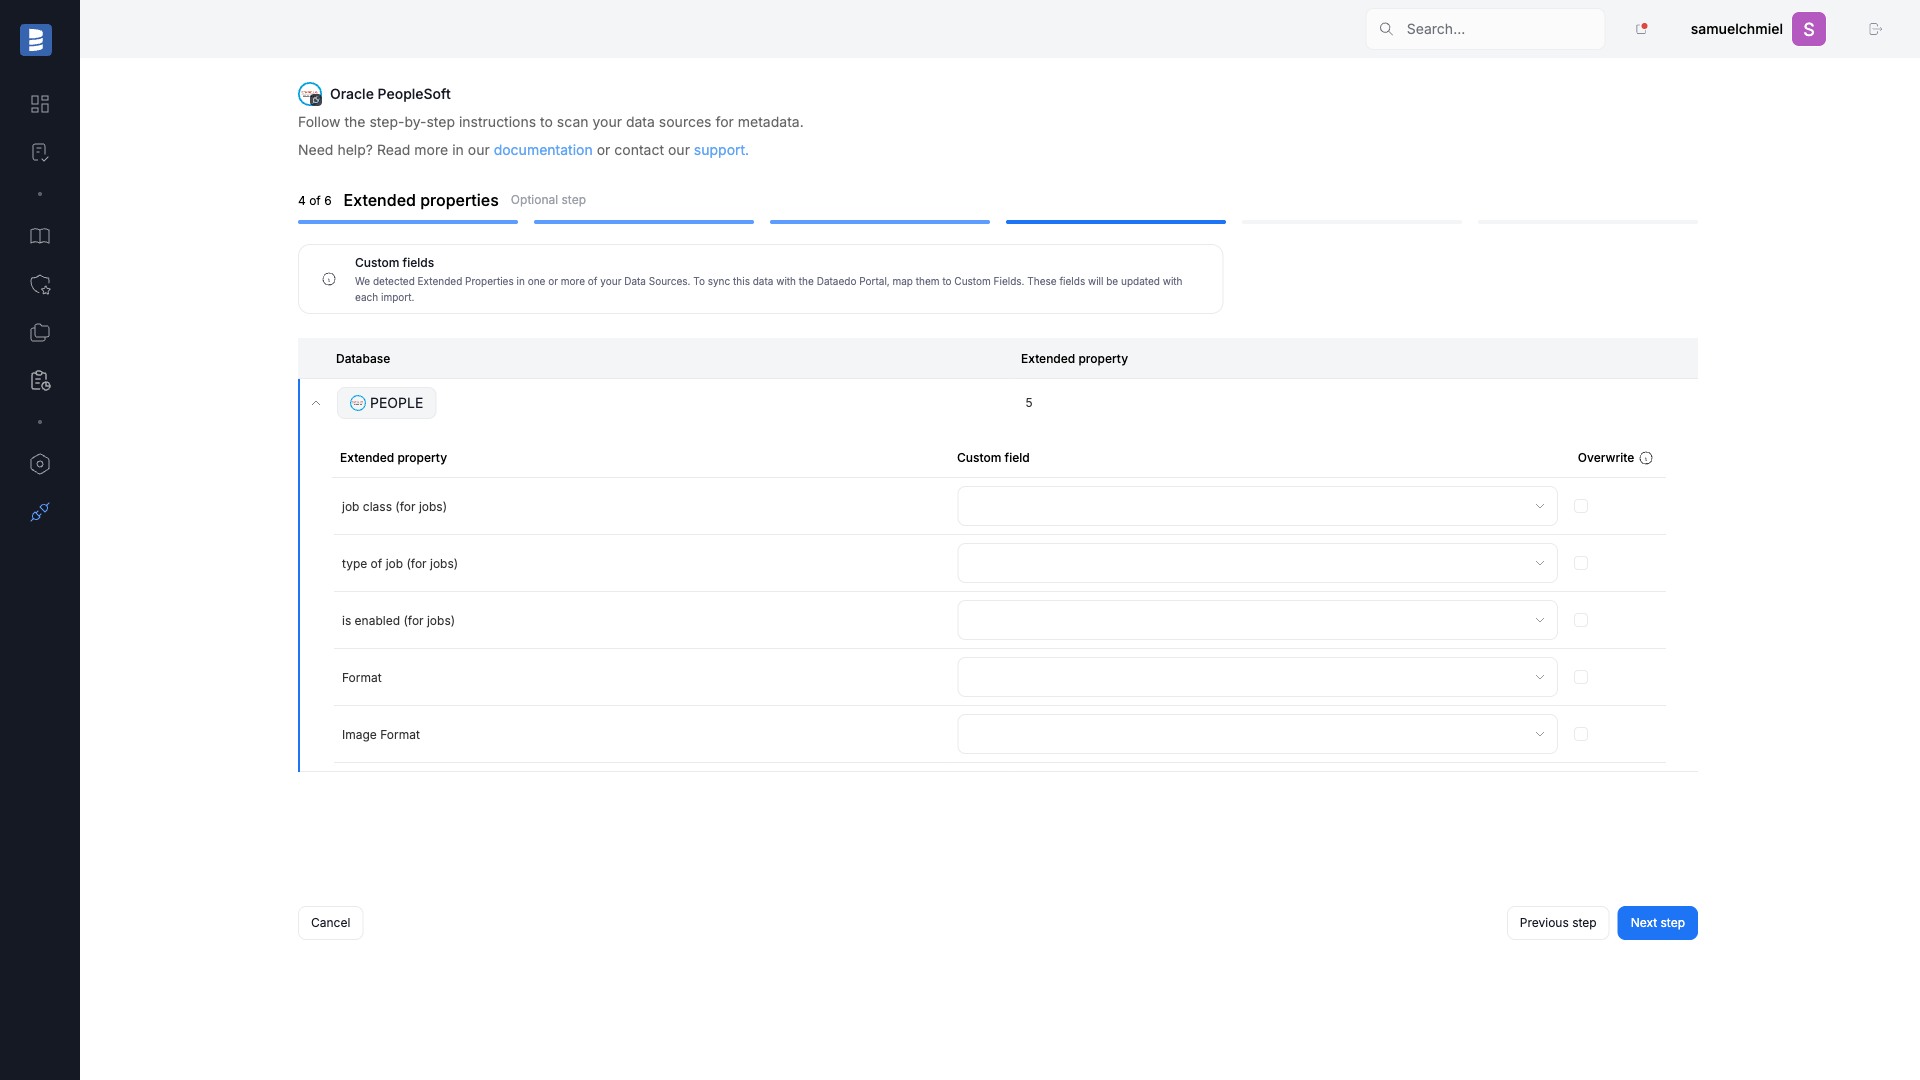Click the Database column header
This screenshot has height=1080, width=1920.
tap(363, 359)
